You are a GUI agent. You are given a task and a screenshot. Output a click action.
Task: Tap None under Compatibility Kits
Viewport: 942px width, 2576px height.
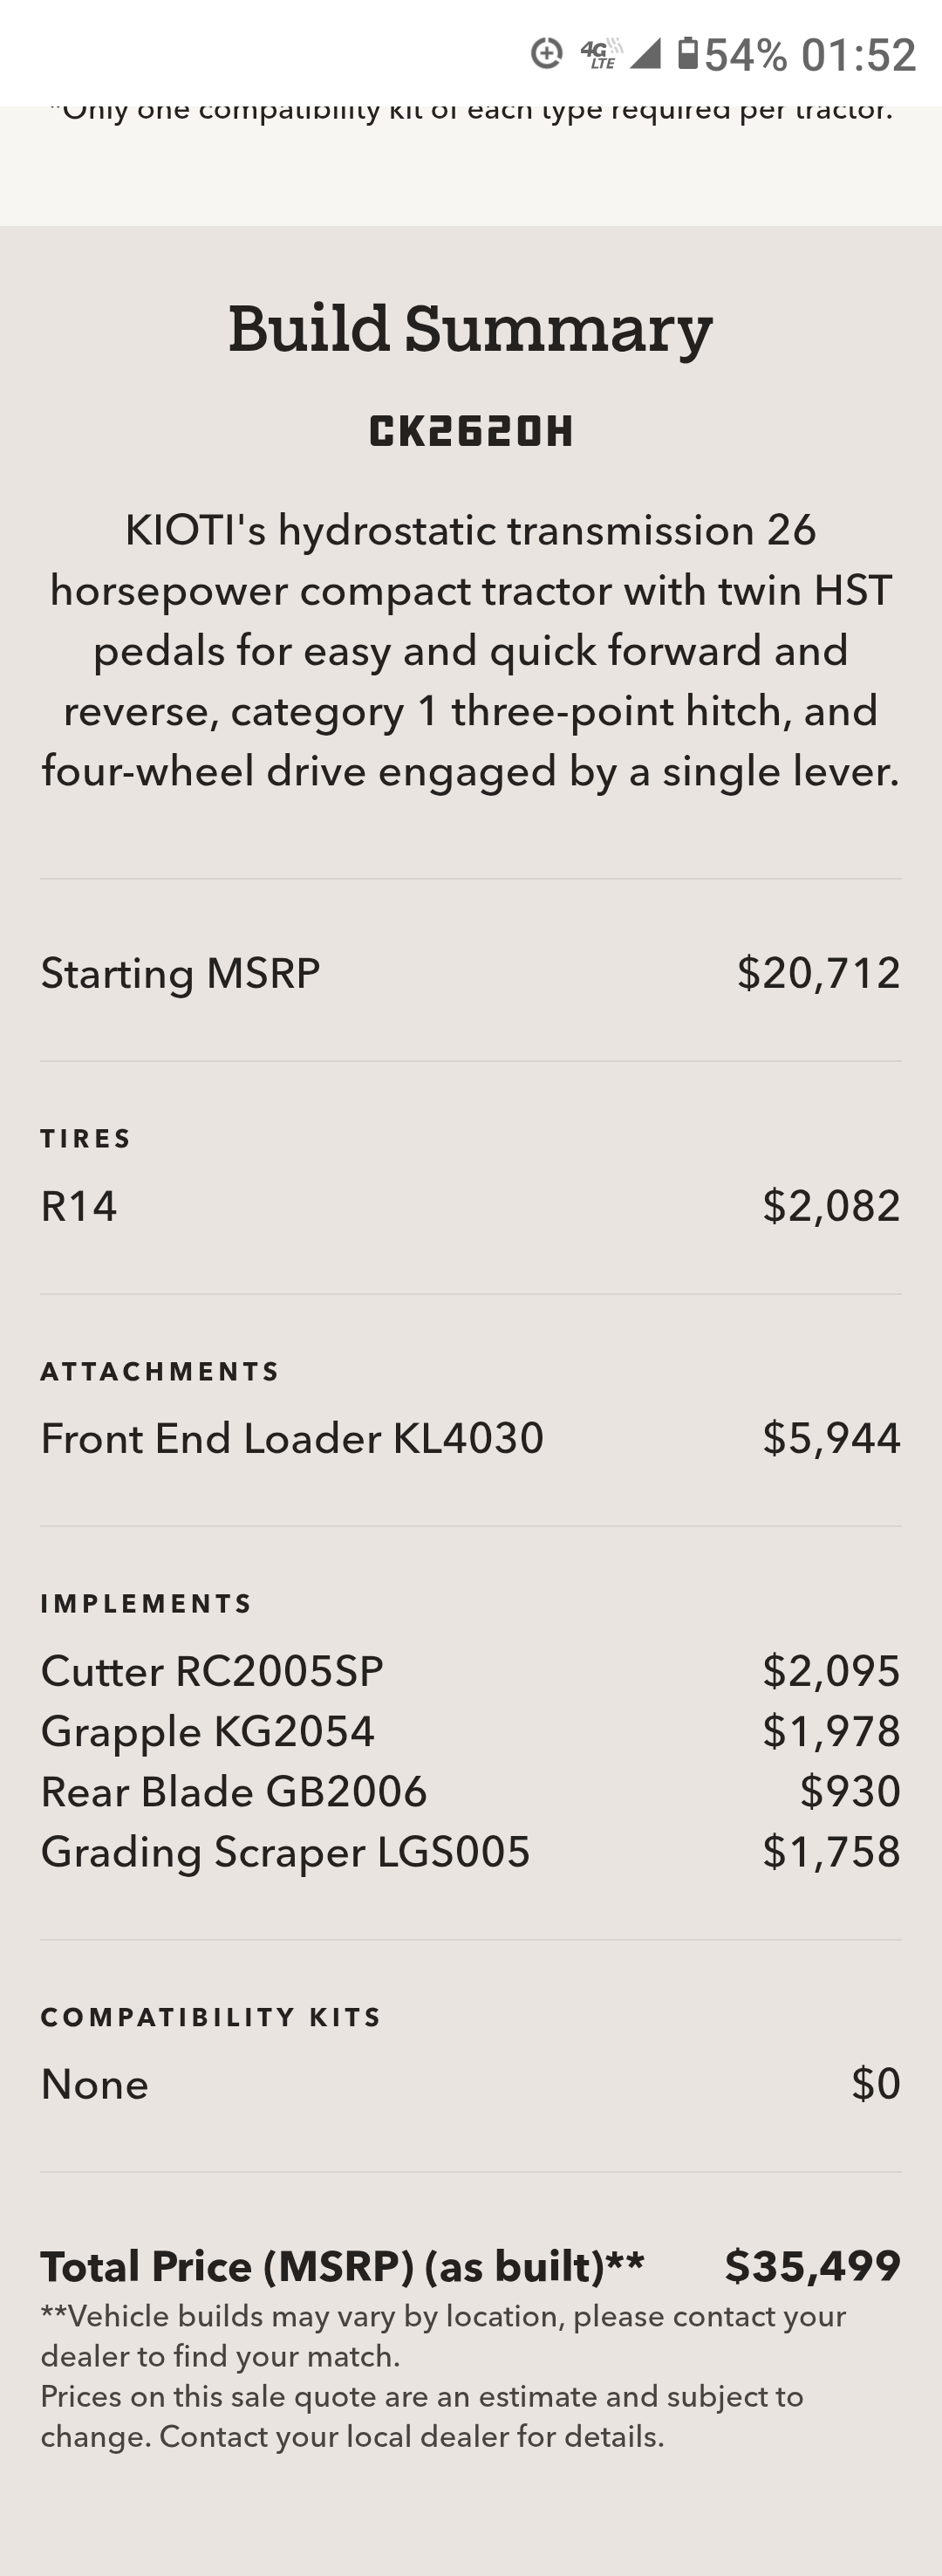95,2084
